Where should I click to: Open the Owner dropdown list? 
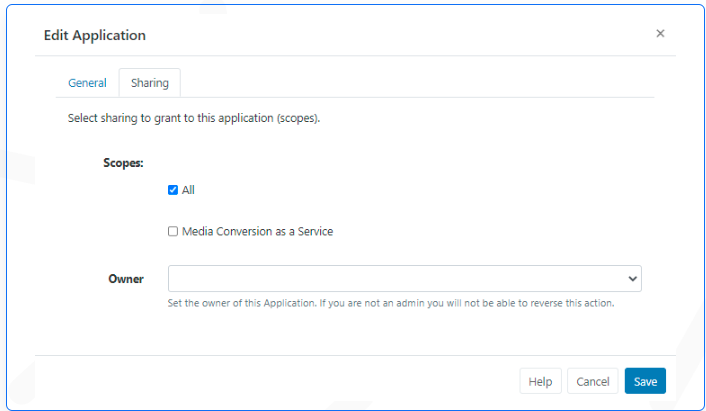405,279
